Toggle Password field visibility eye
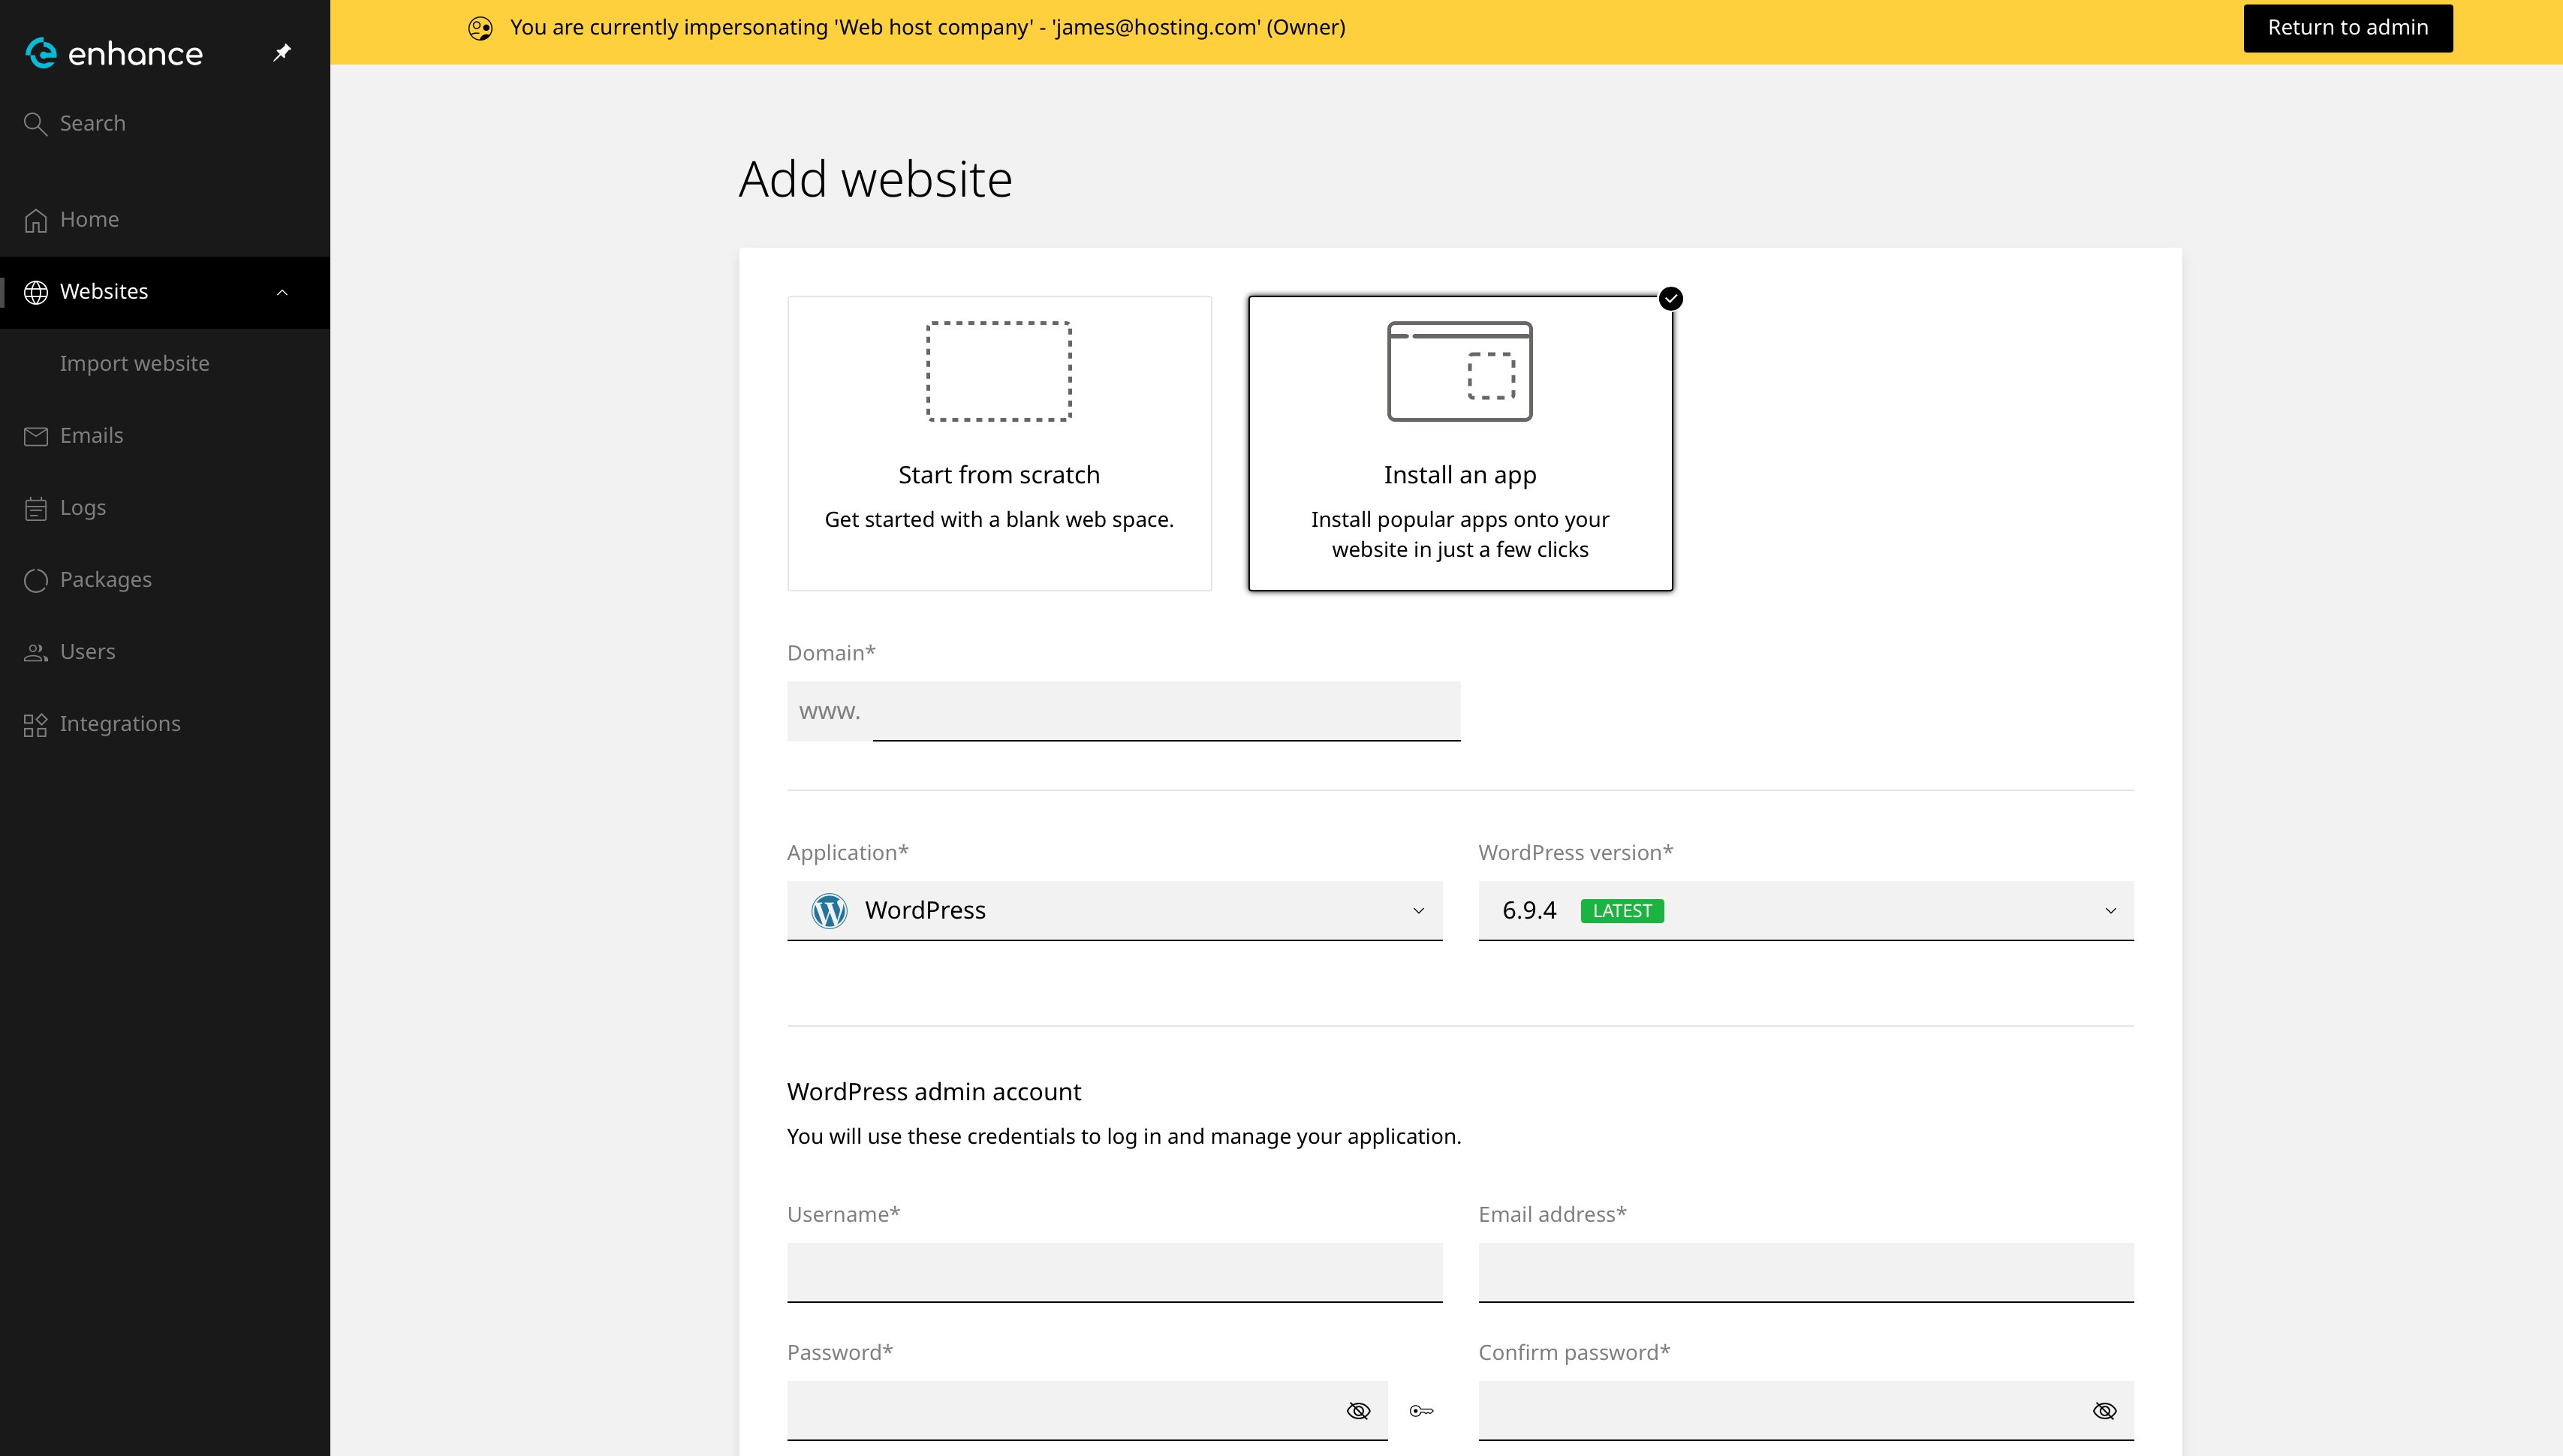2563x1456 pixels. (x=1357, y=1411)
